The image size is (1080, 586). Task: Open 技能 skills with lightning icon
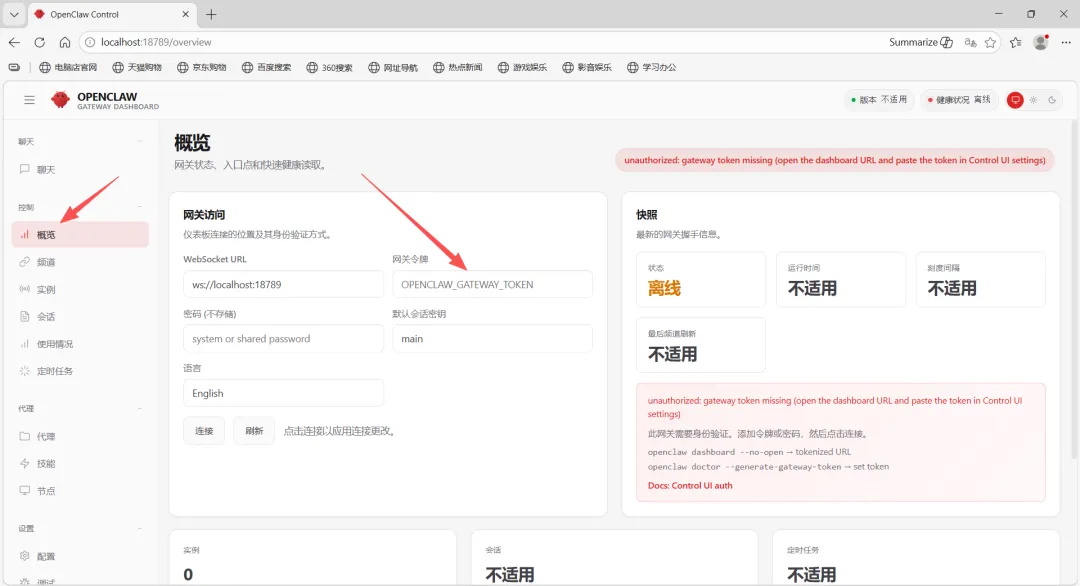tap(80, 463)
